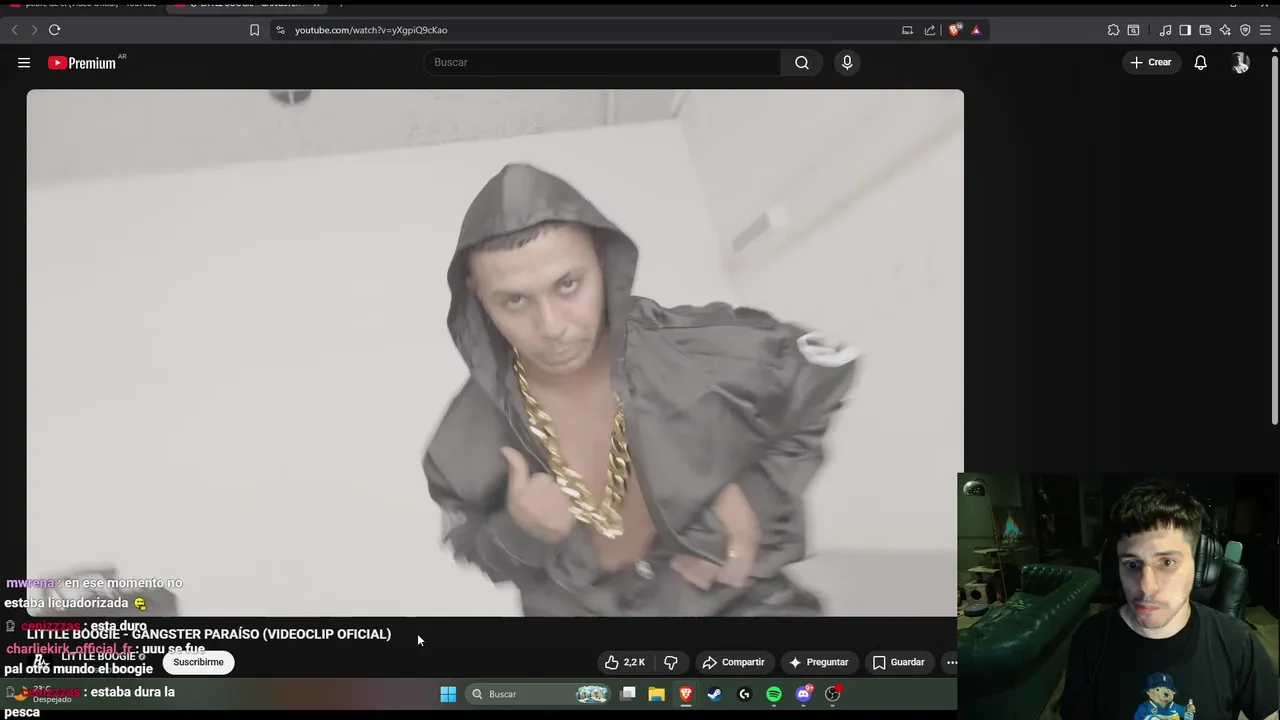Open Brave Shields lion icon
The image size is (1280, 720).
coord(954,30)
